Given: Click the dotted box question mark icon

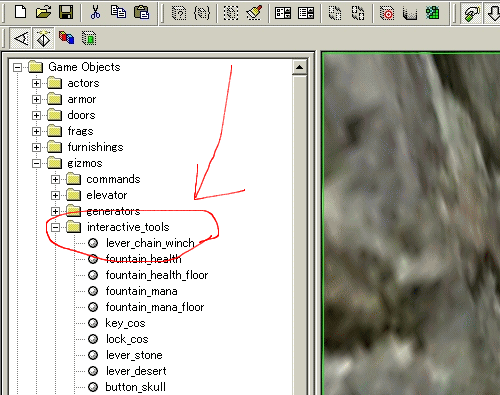Looking at the screenshot, I should click(179, 13).
